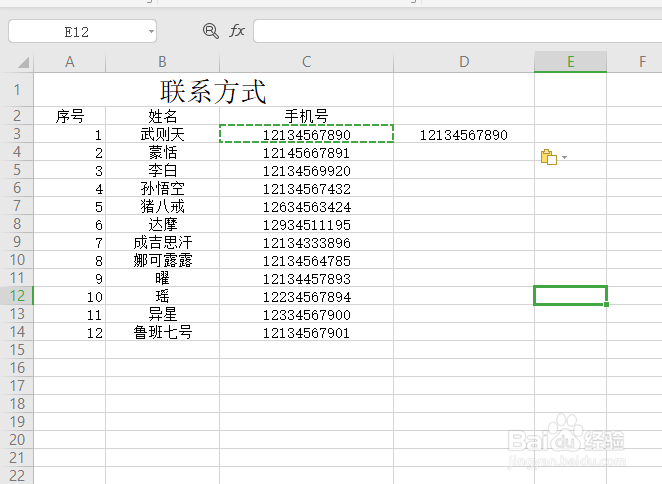
Task: Click the title cell 联系方式
Action: click(213, 90)
